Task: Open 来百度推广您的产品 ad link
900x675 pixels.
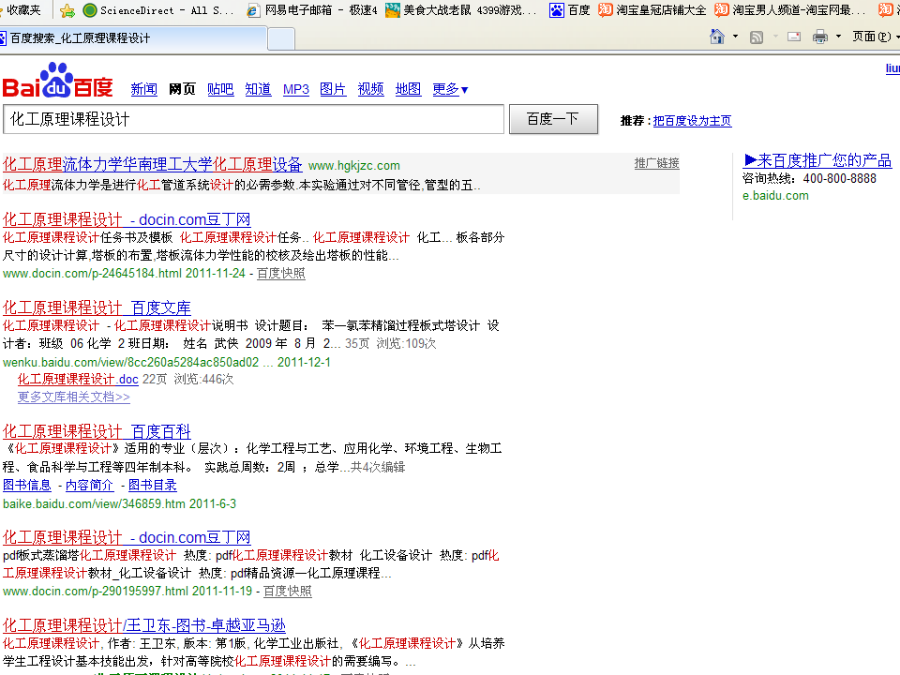Action: tap(817, 160)
